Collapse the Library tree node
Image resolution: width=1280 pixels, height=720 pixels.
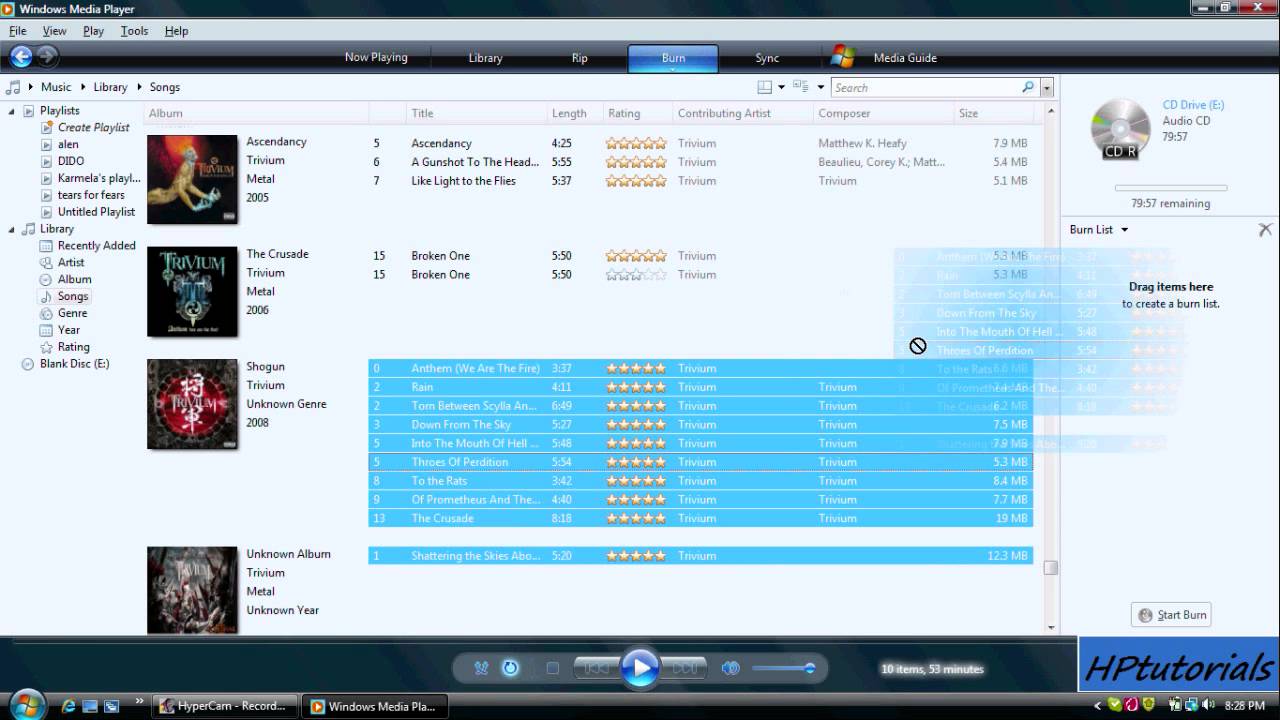(x=12, y=229)
